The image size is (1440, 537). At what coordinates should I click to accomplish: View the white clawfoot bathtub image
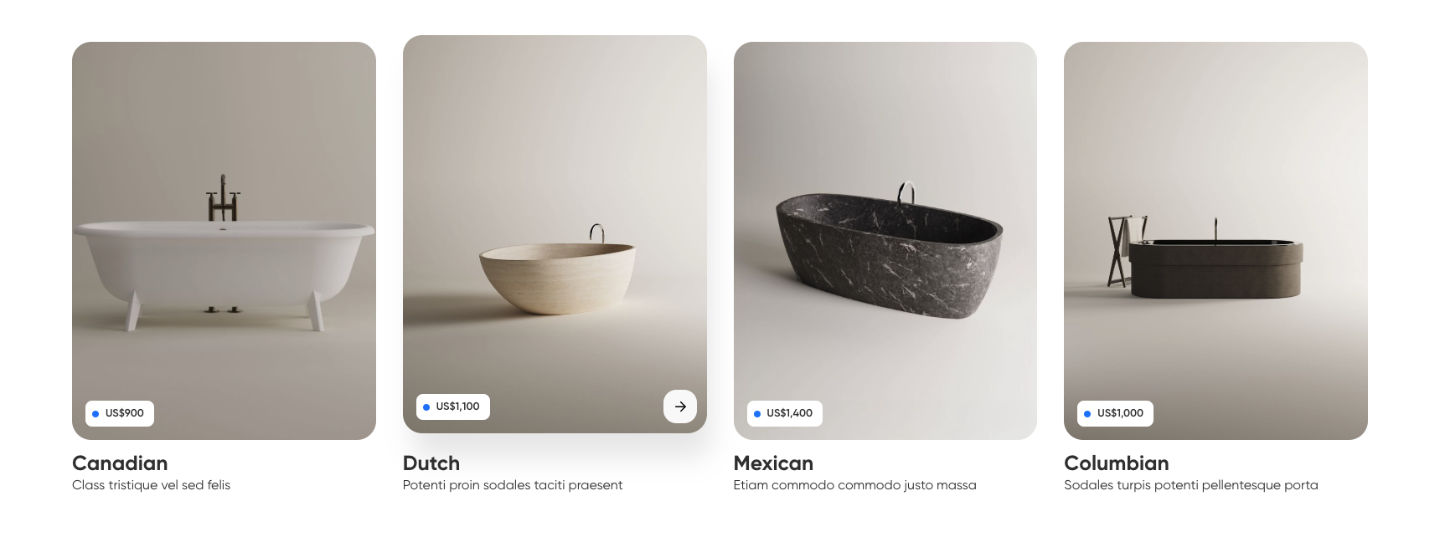pos(224,241)
